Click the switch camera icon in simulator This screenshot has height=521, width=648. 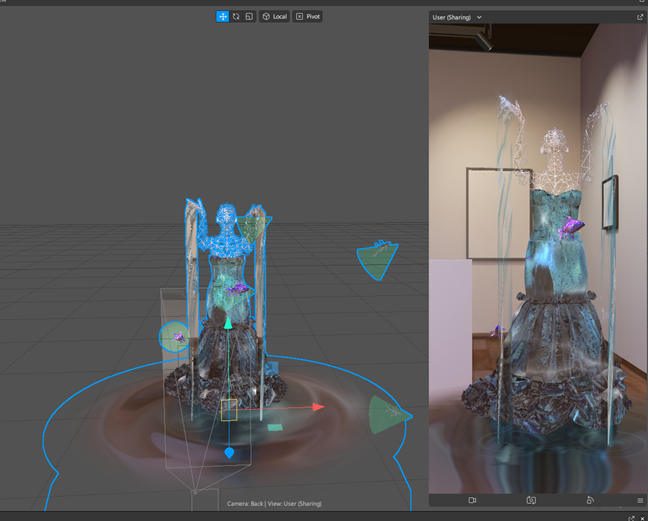pyautogui.click(x=531, y=500)
